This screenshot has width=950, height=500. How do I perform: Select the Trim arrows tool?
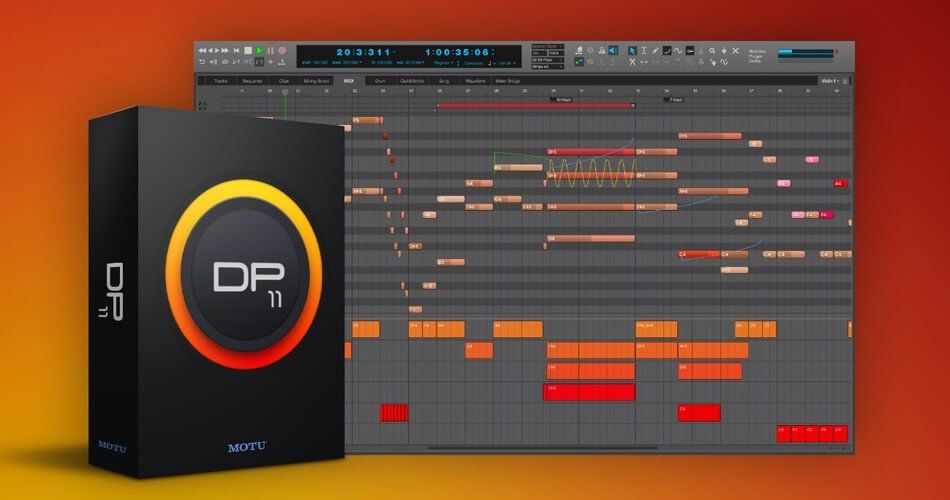tap(643, 62)
